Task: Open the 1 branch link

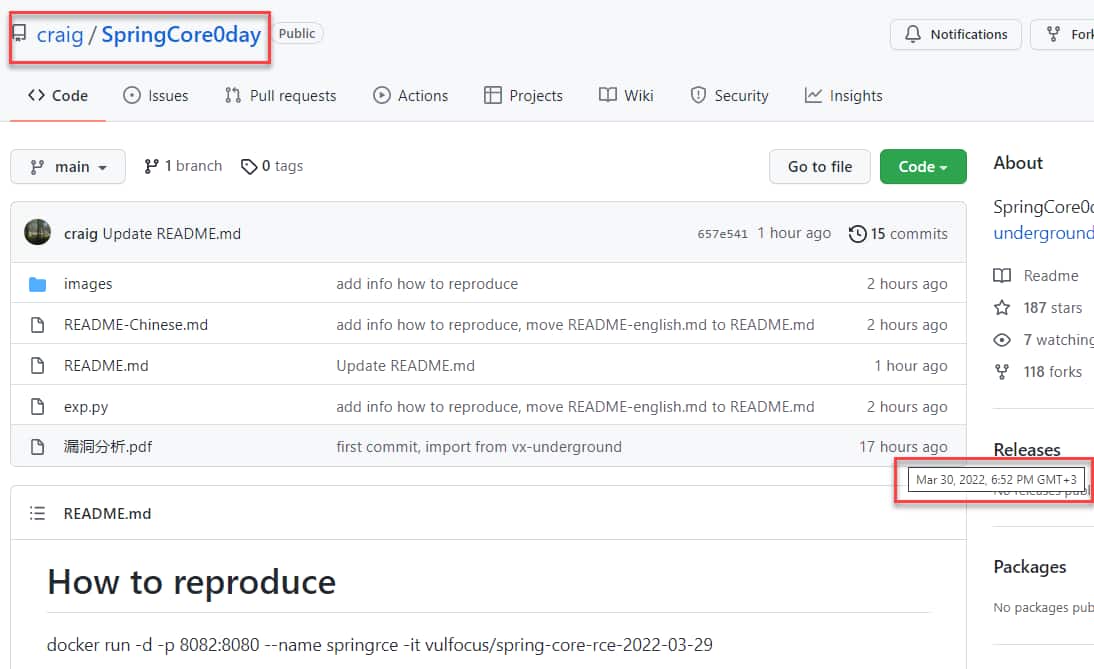Action: [x=183, y=166]
